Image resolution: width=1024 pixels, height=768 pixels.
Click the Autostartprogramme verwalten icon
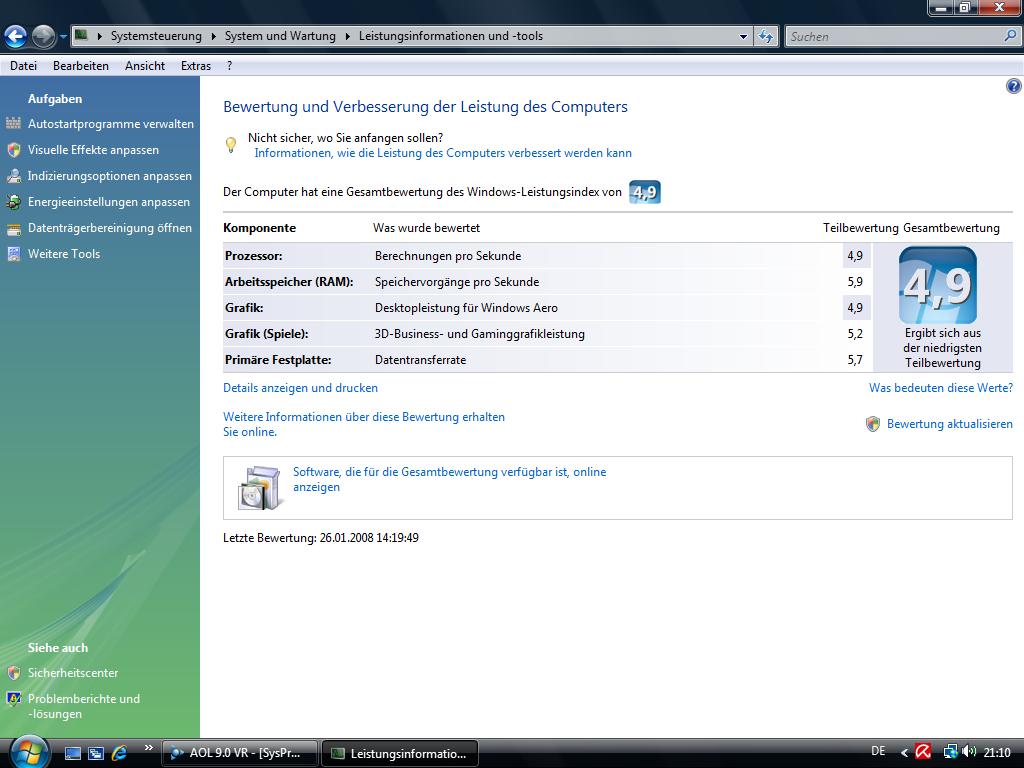tap(14, 123)
